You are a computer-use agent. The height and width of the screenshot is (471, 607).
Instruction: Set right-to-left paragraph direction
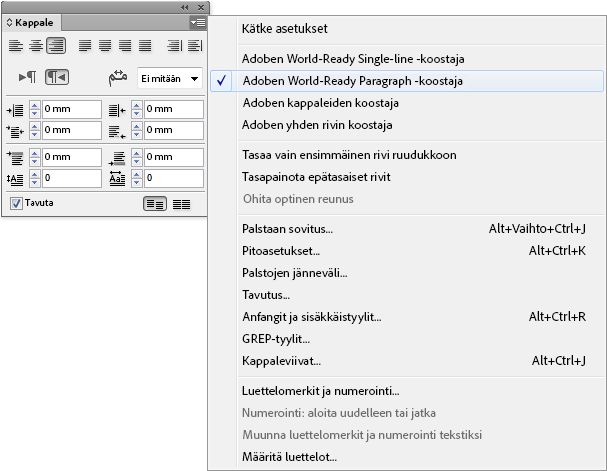point(57,77)
